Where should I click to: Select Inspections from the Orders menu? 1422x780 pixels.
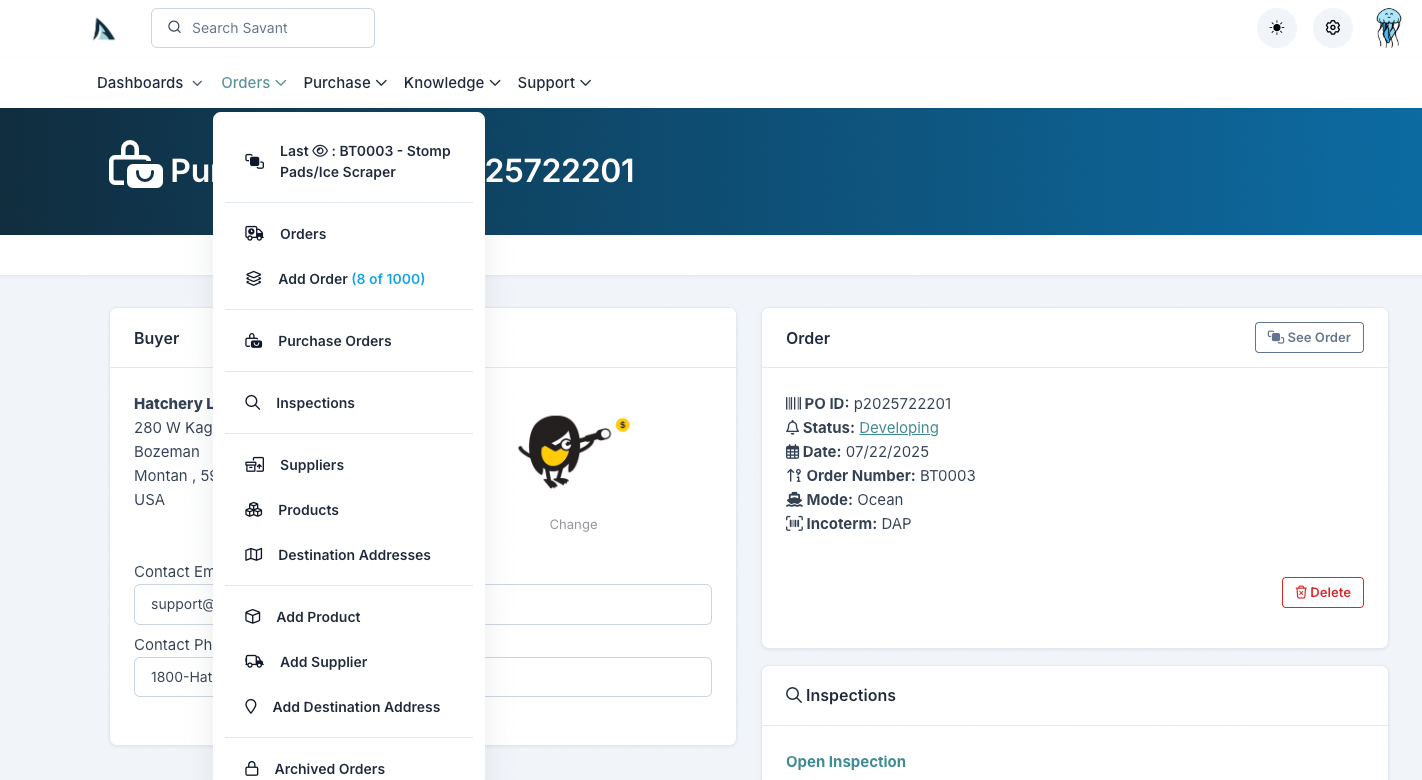click(x=315, y=402)
